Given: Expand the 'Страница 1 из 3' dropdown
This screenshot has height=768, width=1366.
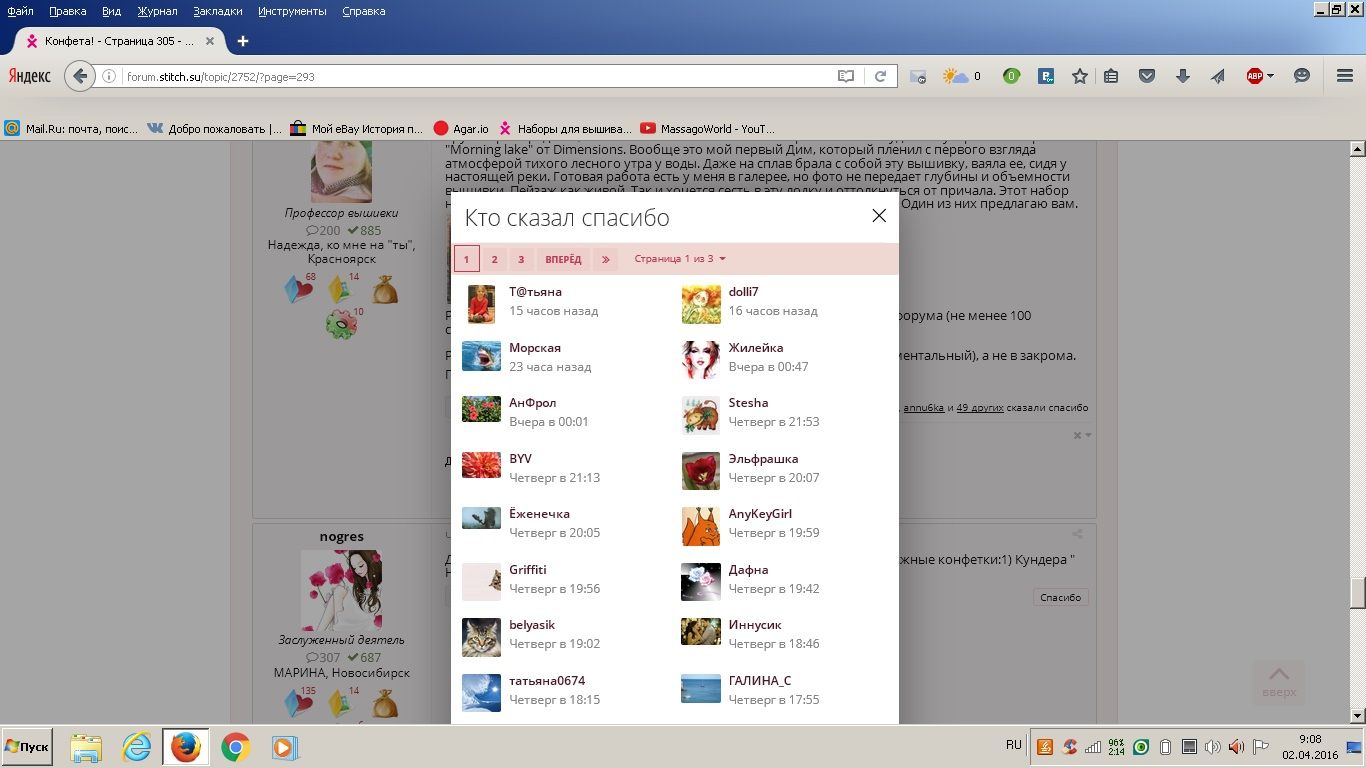Looking at the screenshot, I should pos(680,259).
